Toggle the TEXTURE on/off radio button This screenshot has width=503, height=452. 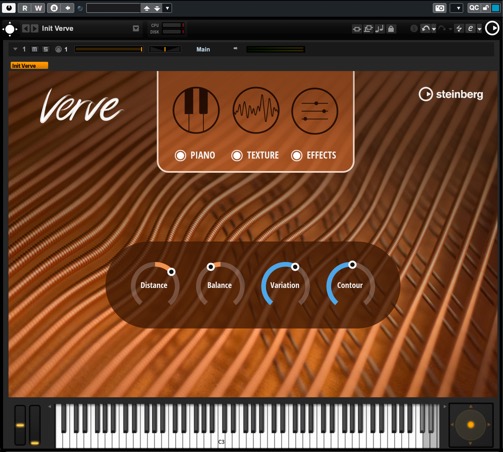tap(237, 155)
